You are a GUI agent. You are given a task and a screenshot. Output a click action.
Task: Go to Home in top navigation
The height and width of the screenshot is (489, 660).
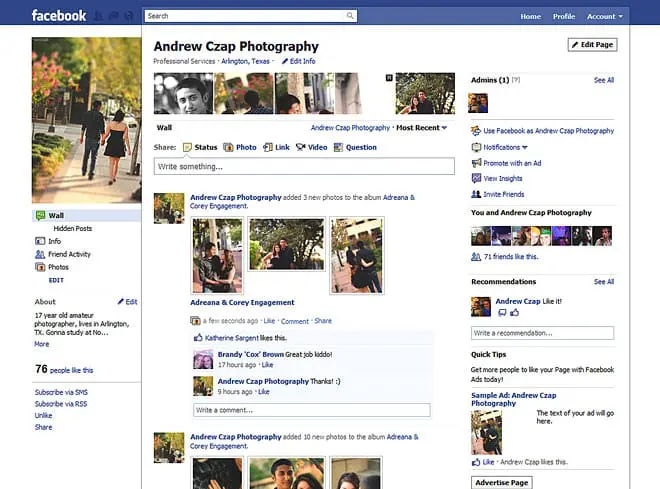530,16
